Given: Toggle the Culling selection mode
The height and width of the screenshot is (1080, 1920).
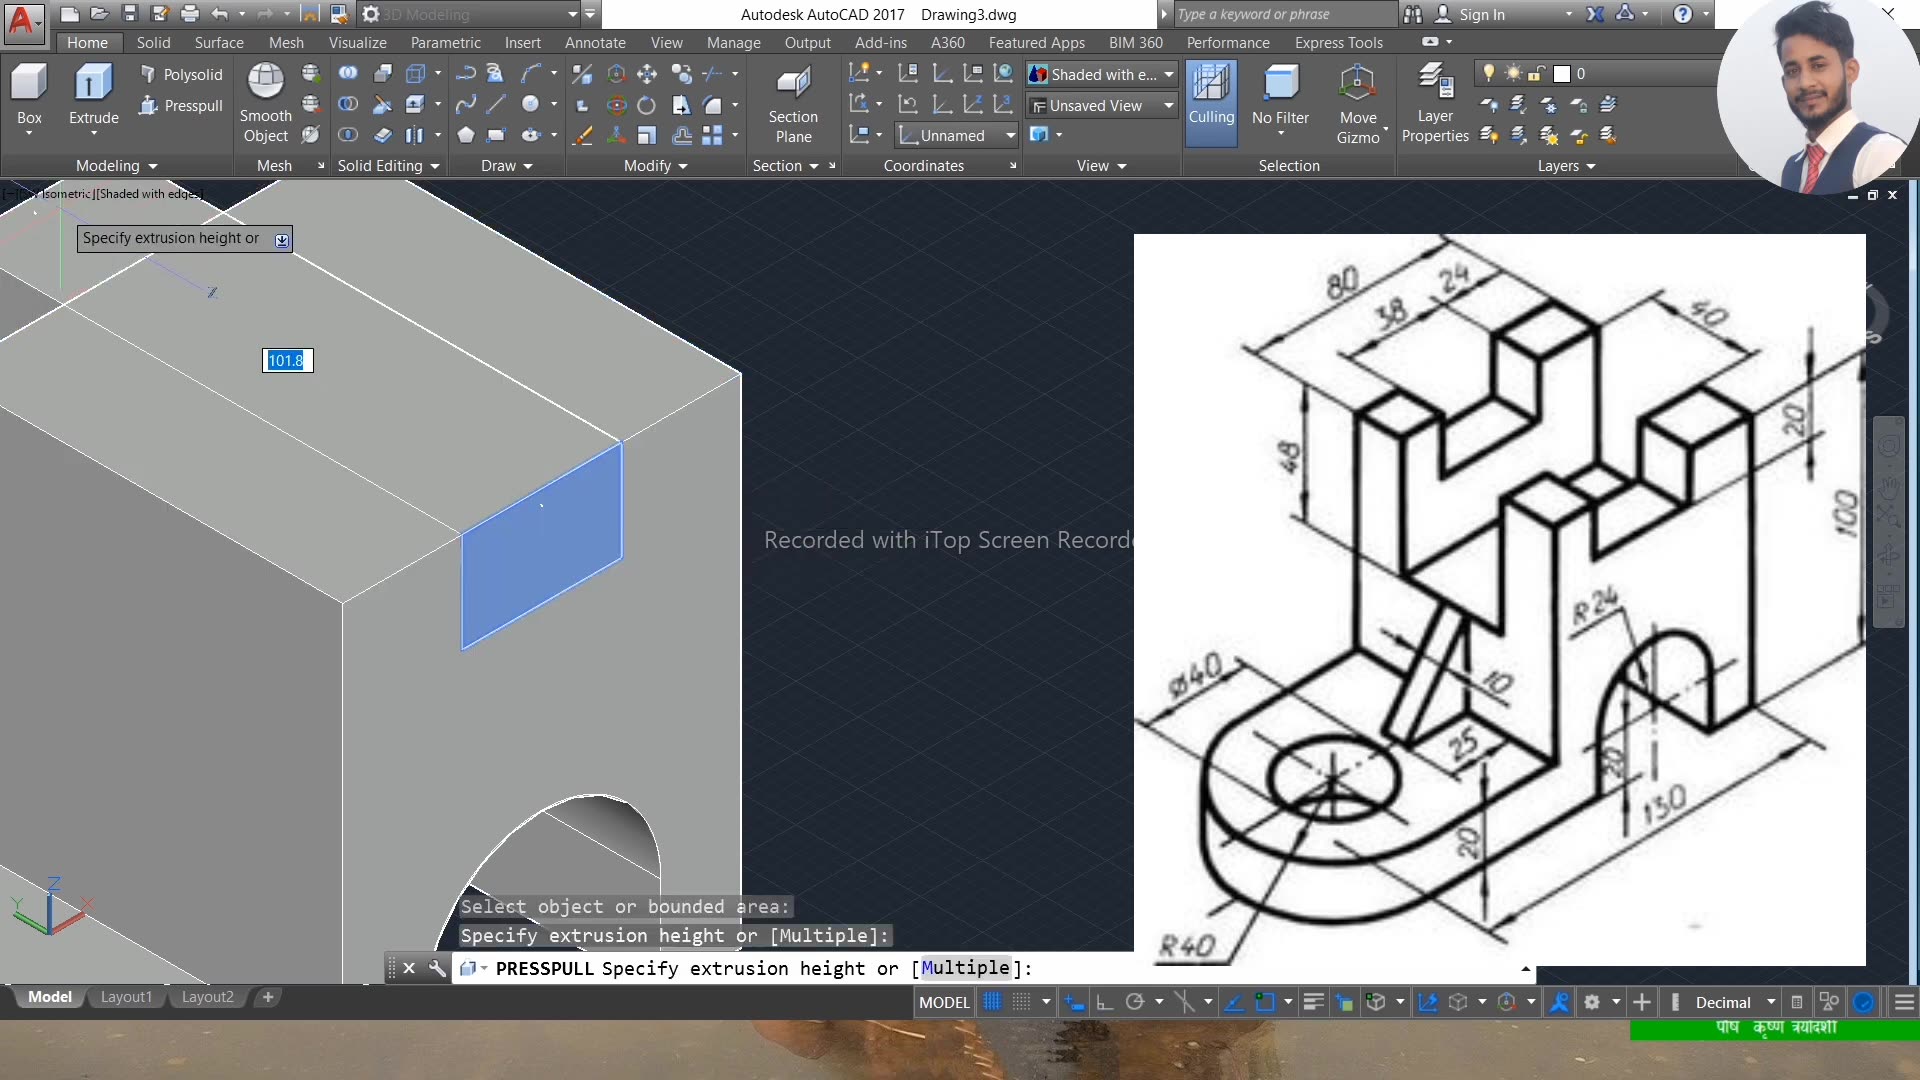Looking at the screenshot, I should tap(1211, 100).
